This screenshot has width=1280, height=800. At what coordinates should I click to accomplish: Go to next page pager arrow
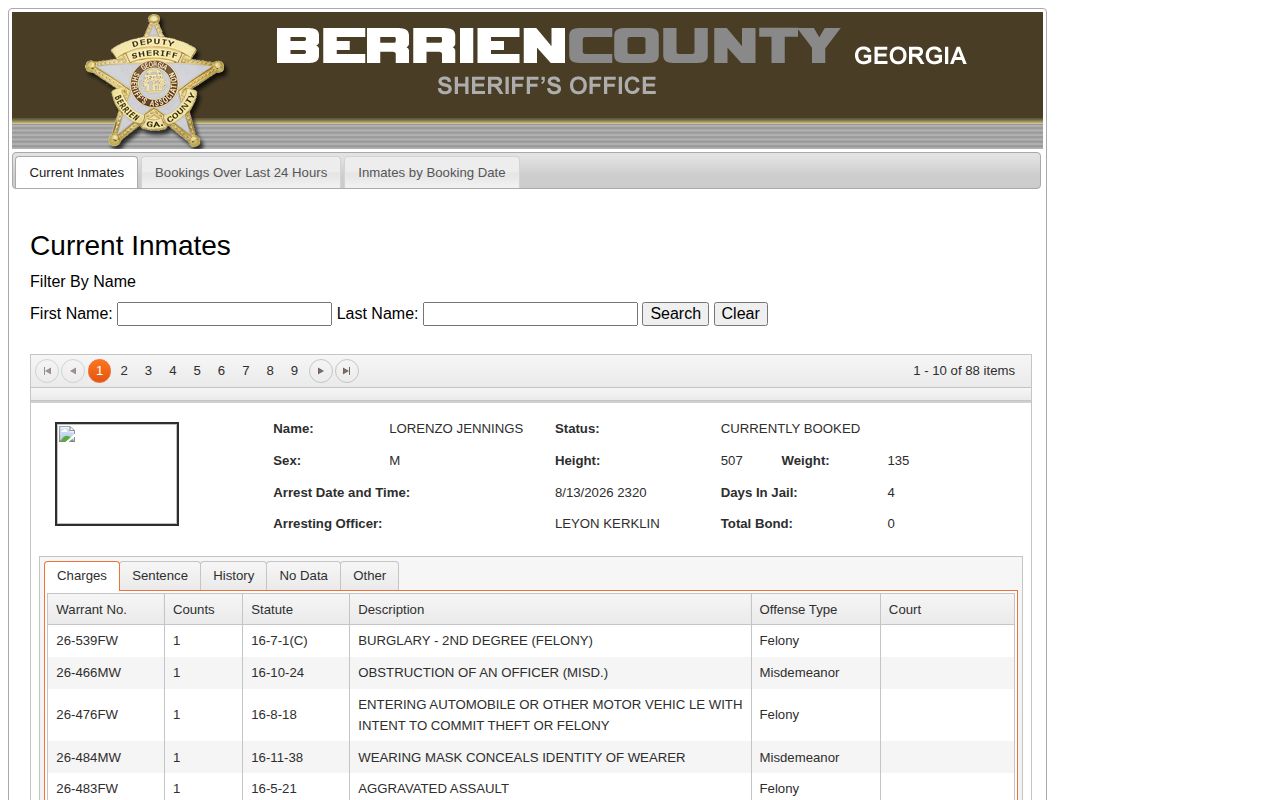[x=321, y=371]
